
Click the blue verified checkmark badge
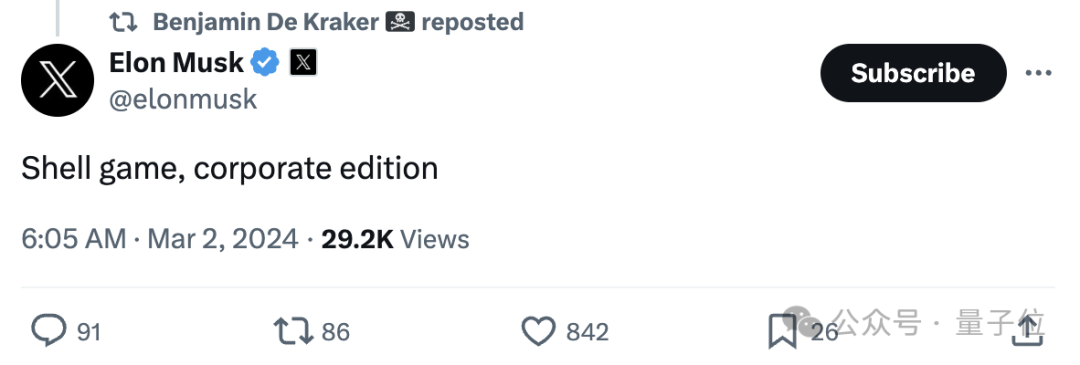[265, 63]
